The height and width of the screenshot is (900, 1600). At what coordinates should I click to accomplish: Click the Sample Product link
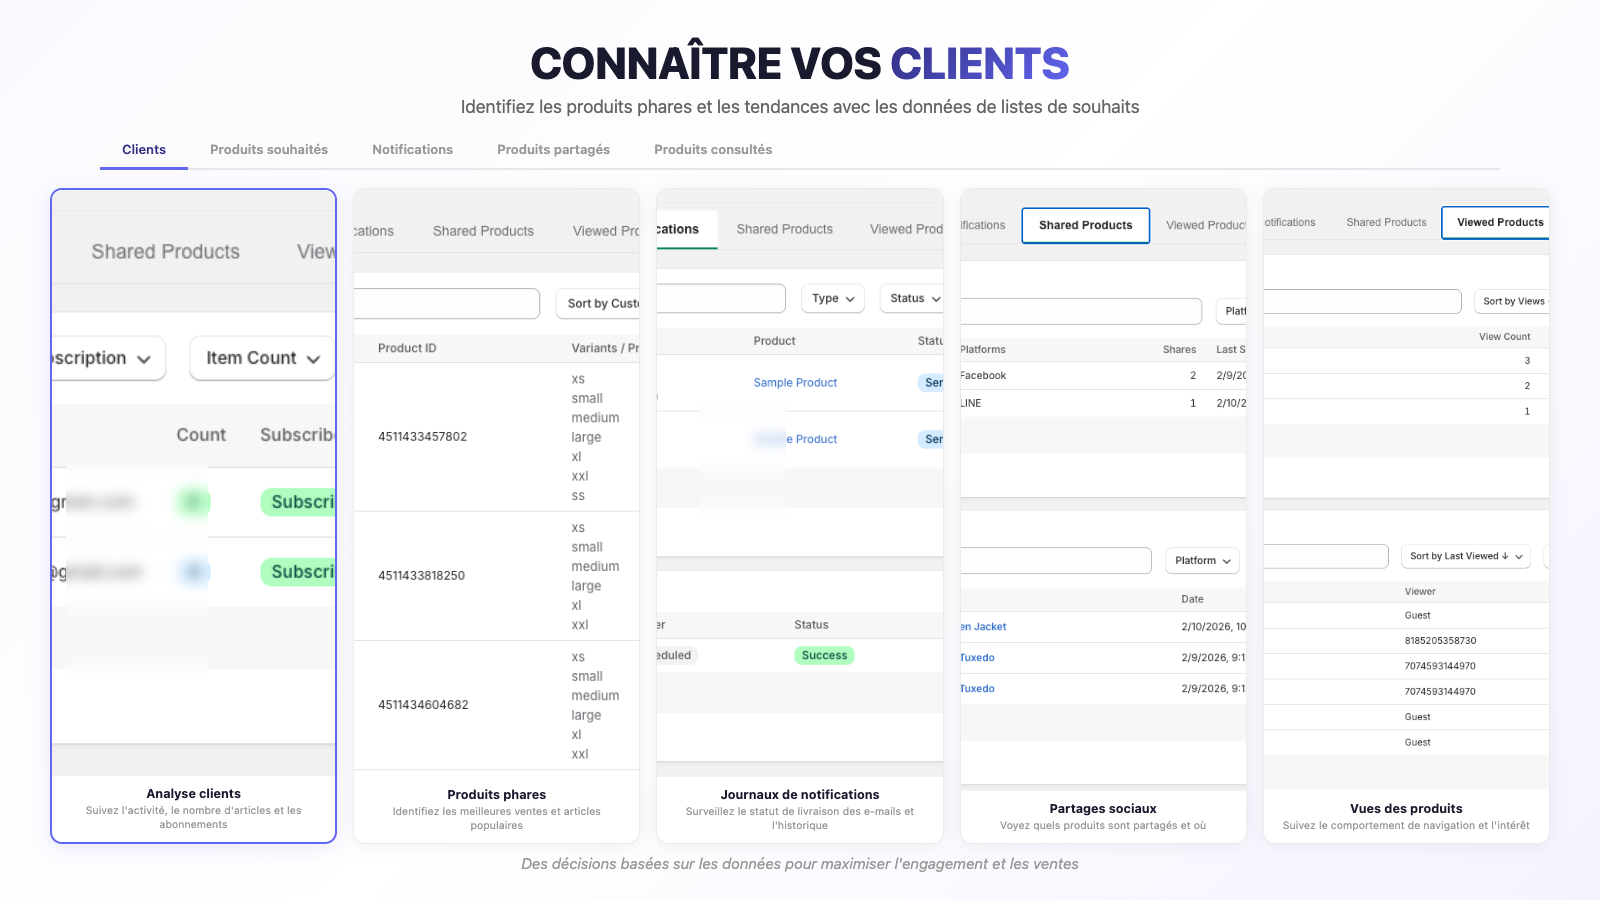point(795,383)
